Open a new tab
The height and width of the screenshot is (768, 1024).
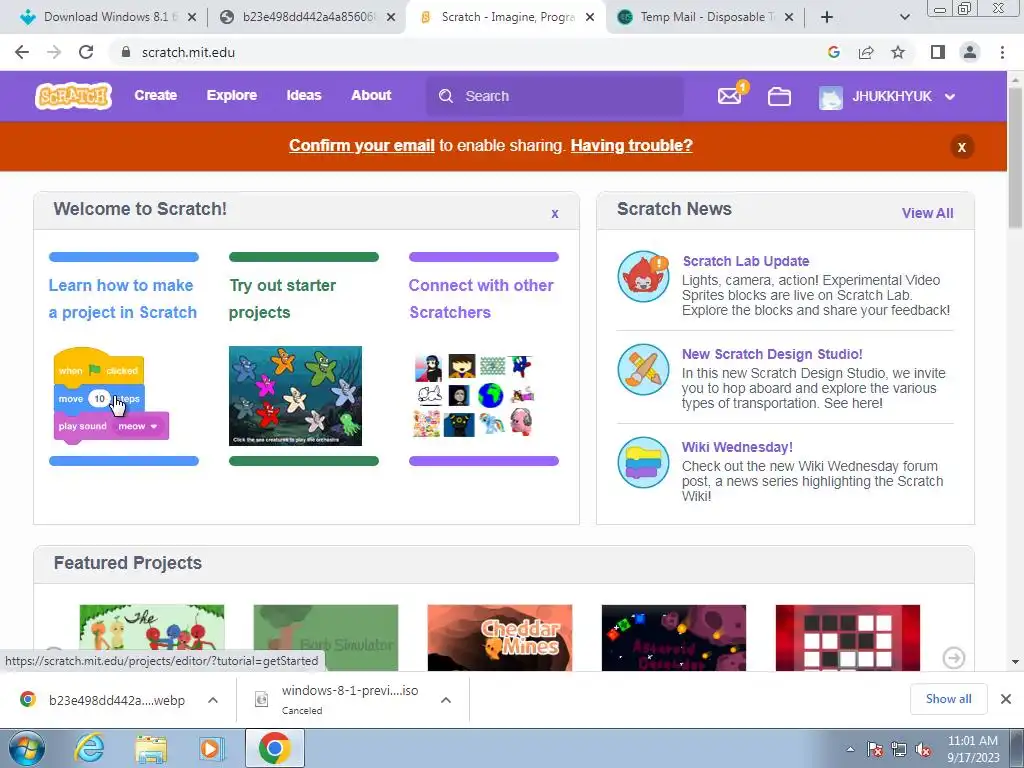pos(827,17)
